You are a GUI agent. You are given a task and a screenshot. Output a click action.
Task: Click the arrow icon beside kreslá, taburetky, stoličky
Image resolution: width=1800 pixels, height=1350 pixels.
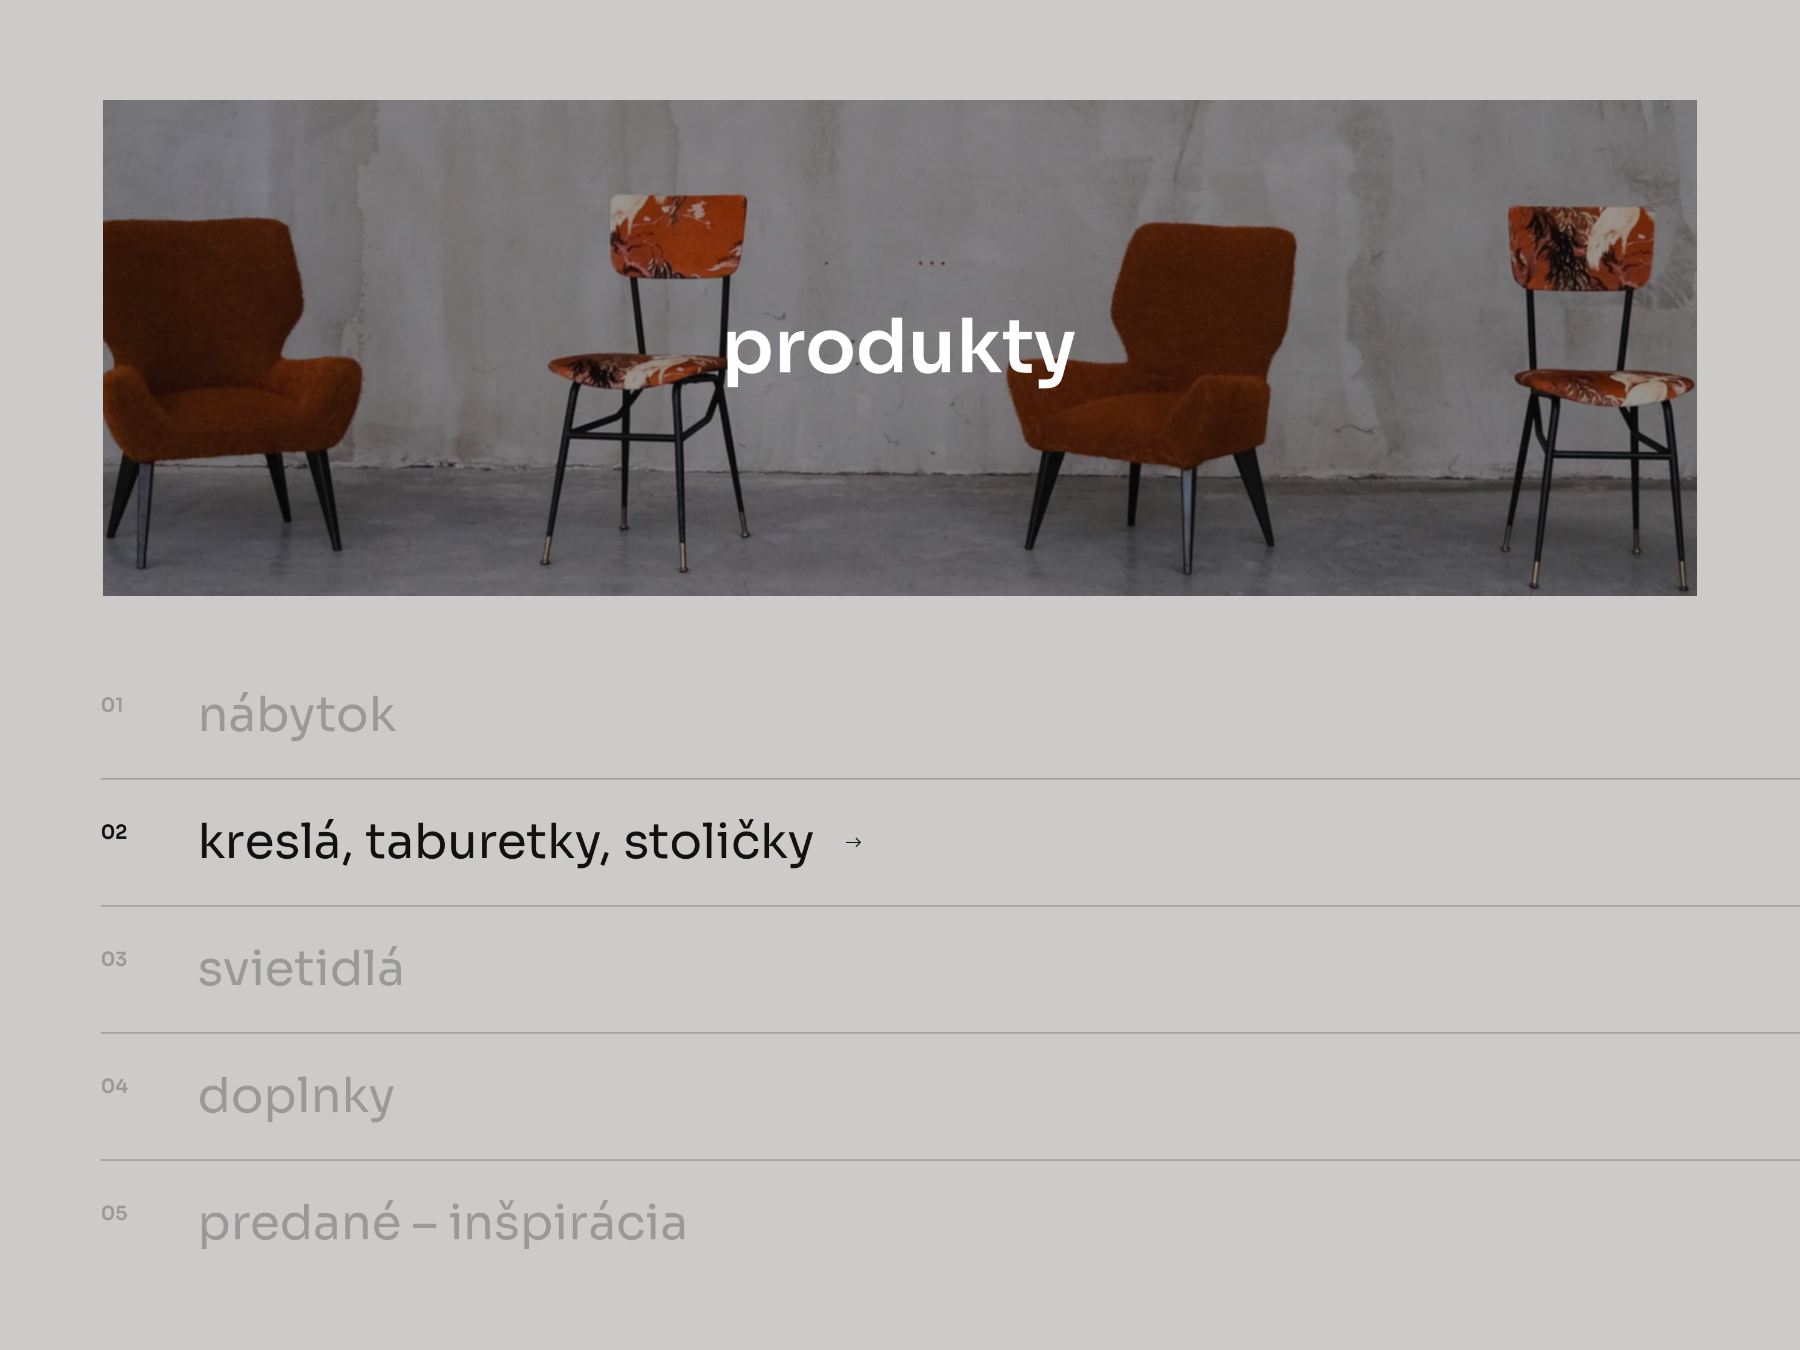pos(853,843)
